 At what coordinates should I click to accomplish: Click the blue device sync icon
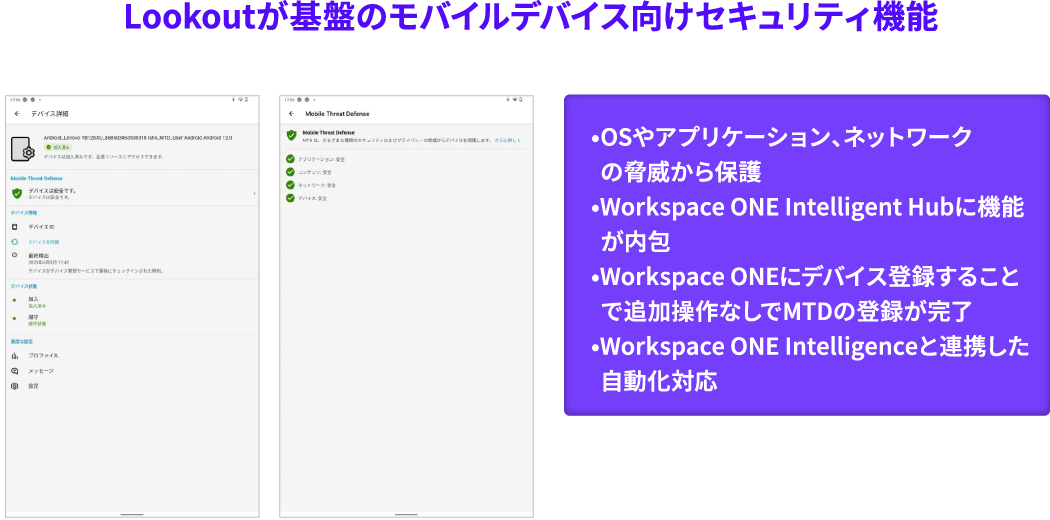pyautogui.click(x=15, y=242)
